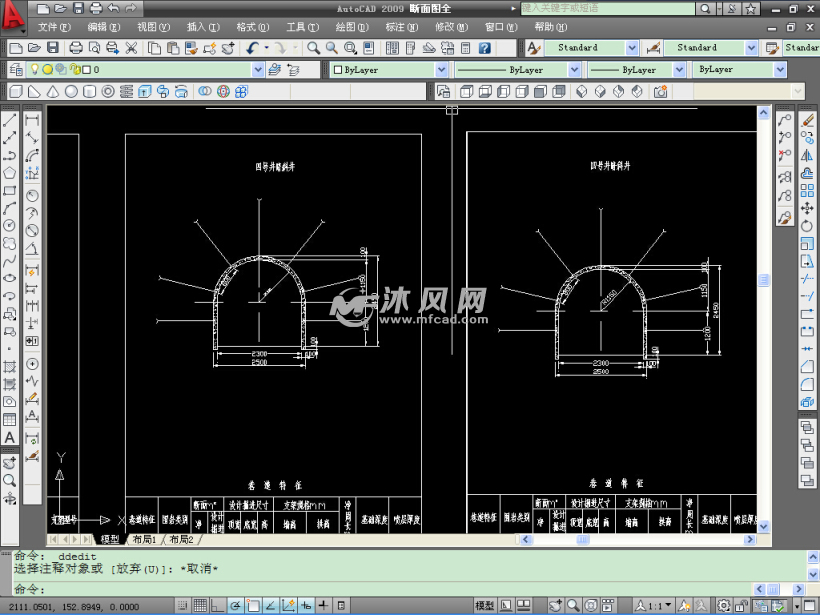
Task: Select the Line draw tool
Action: coord(9,120)
